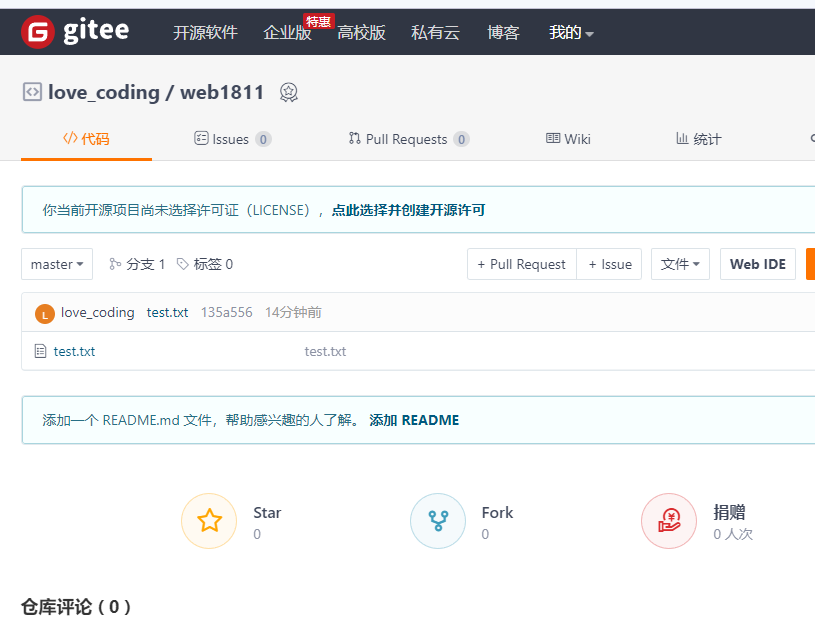Click the + Pull Request button
Screen dimensions: 815x641
(x=522, y=264)
